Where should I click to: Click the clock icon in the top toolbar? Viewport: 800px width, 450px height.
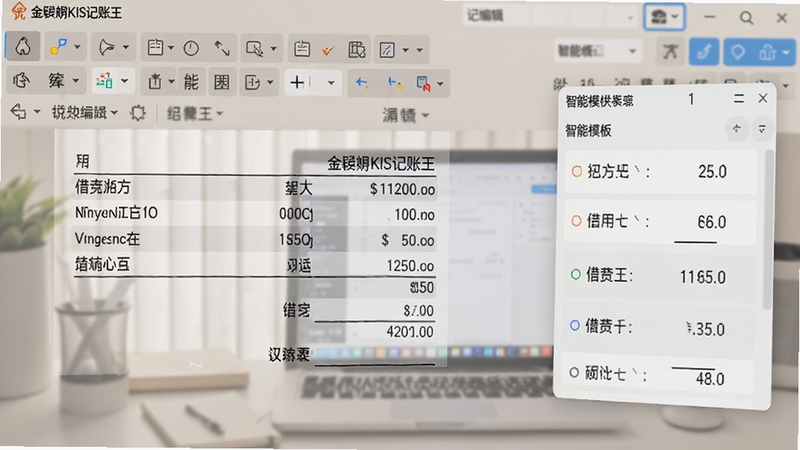click(x=191, y=48)
